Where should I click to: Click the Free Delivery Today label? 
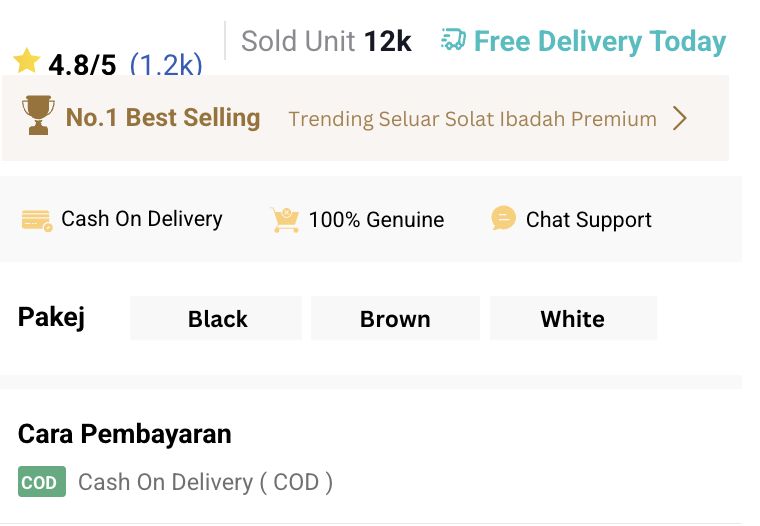point(599,42)
